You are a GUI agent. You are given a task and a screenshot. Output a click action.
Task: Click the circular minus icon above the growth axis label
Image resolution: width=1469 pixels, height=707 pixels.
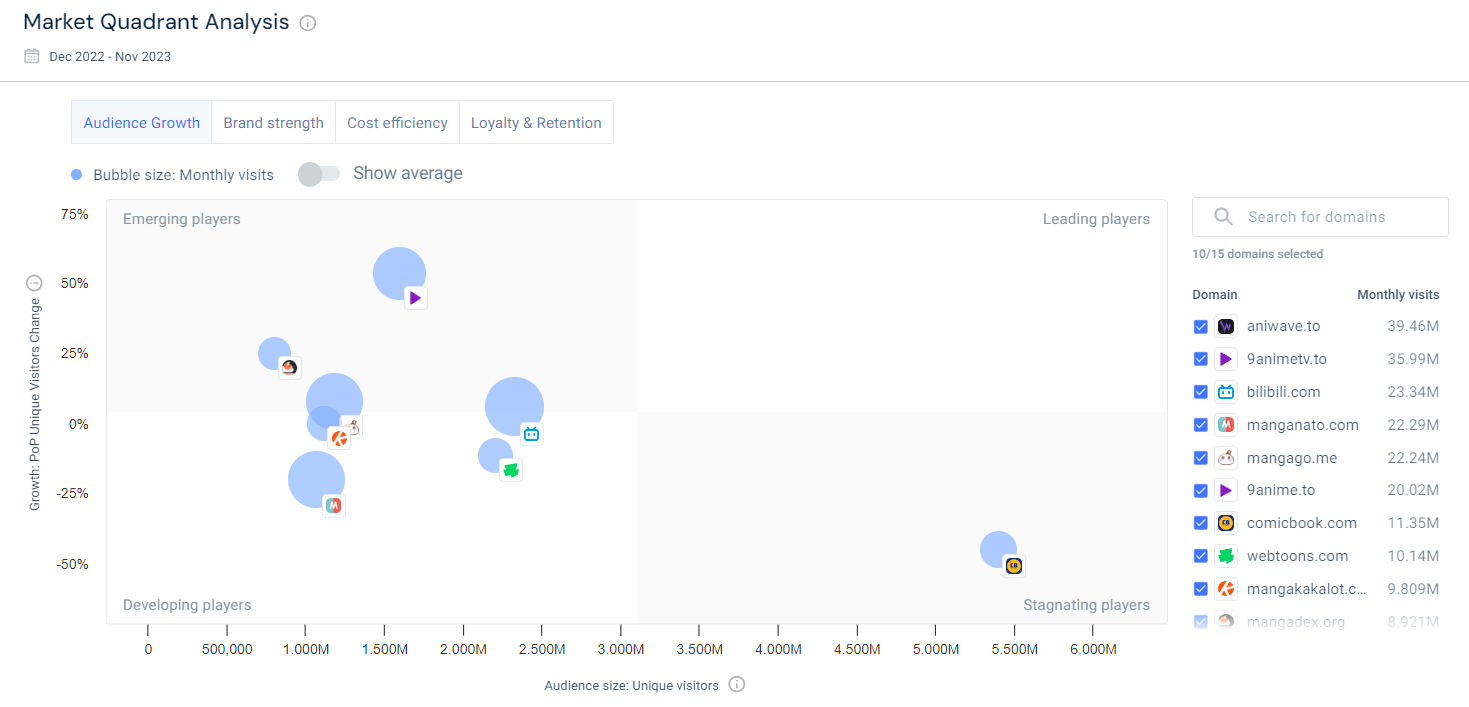pyautogui.click(x=35, y=283)
